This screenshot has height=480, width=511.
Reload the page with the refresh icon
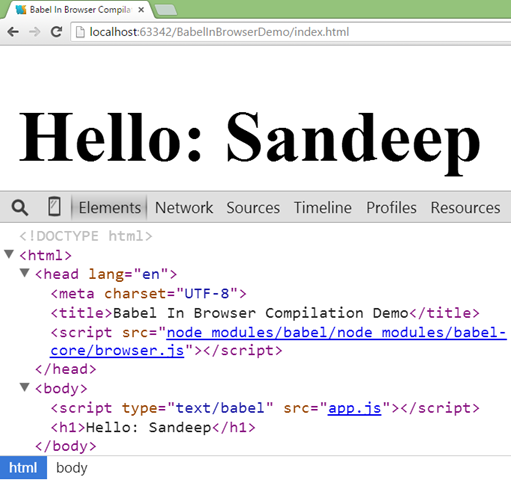[56, 32]
